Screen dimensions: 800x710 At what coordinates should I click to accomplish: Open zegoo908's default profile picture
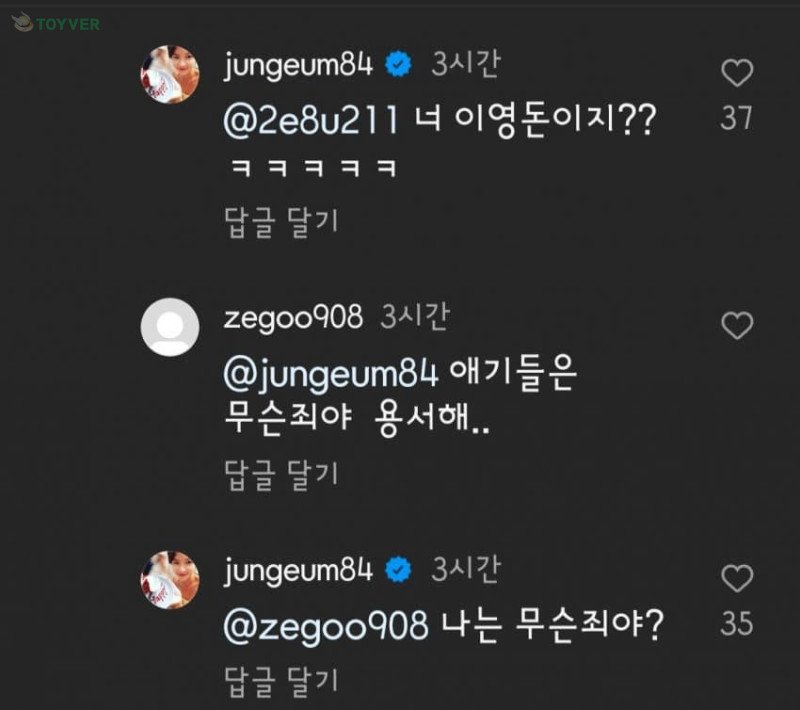[170, 327]
